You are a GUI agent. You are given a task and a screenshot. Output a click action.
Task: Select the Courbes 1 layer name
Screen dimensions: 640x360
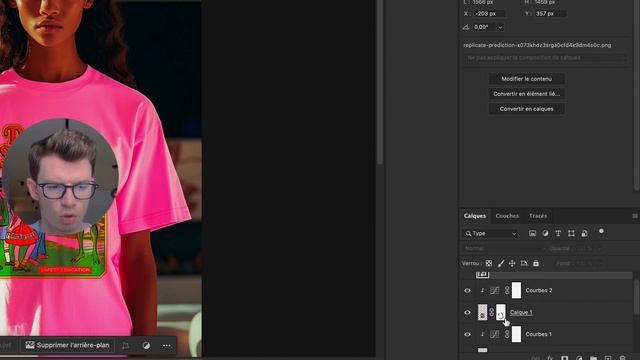(x=538, y=334)
